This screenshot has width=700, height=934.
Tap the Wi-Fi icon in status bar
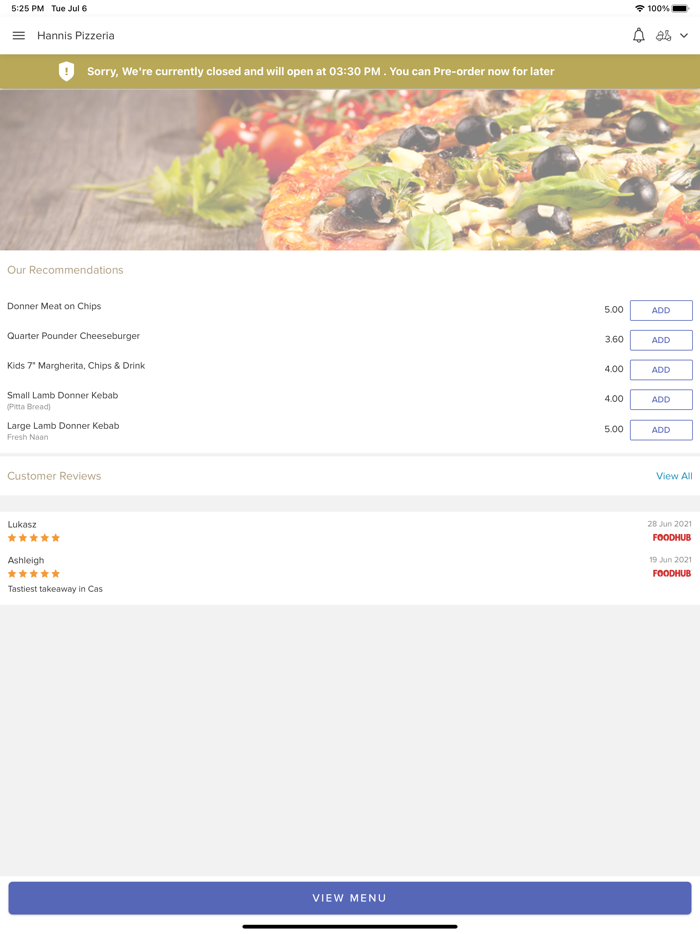639,7
